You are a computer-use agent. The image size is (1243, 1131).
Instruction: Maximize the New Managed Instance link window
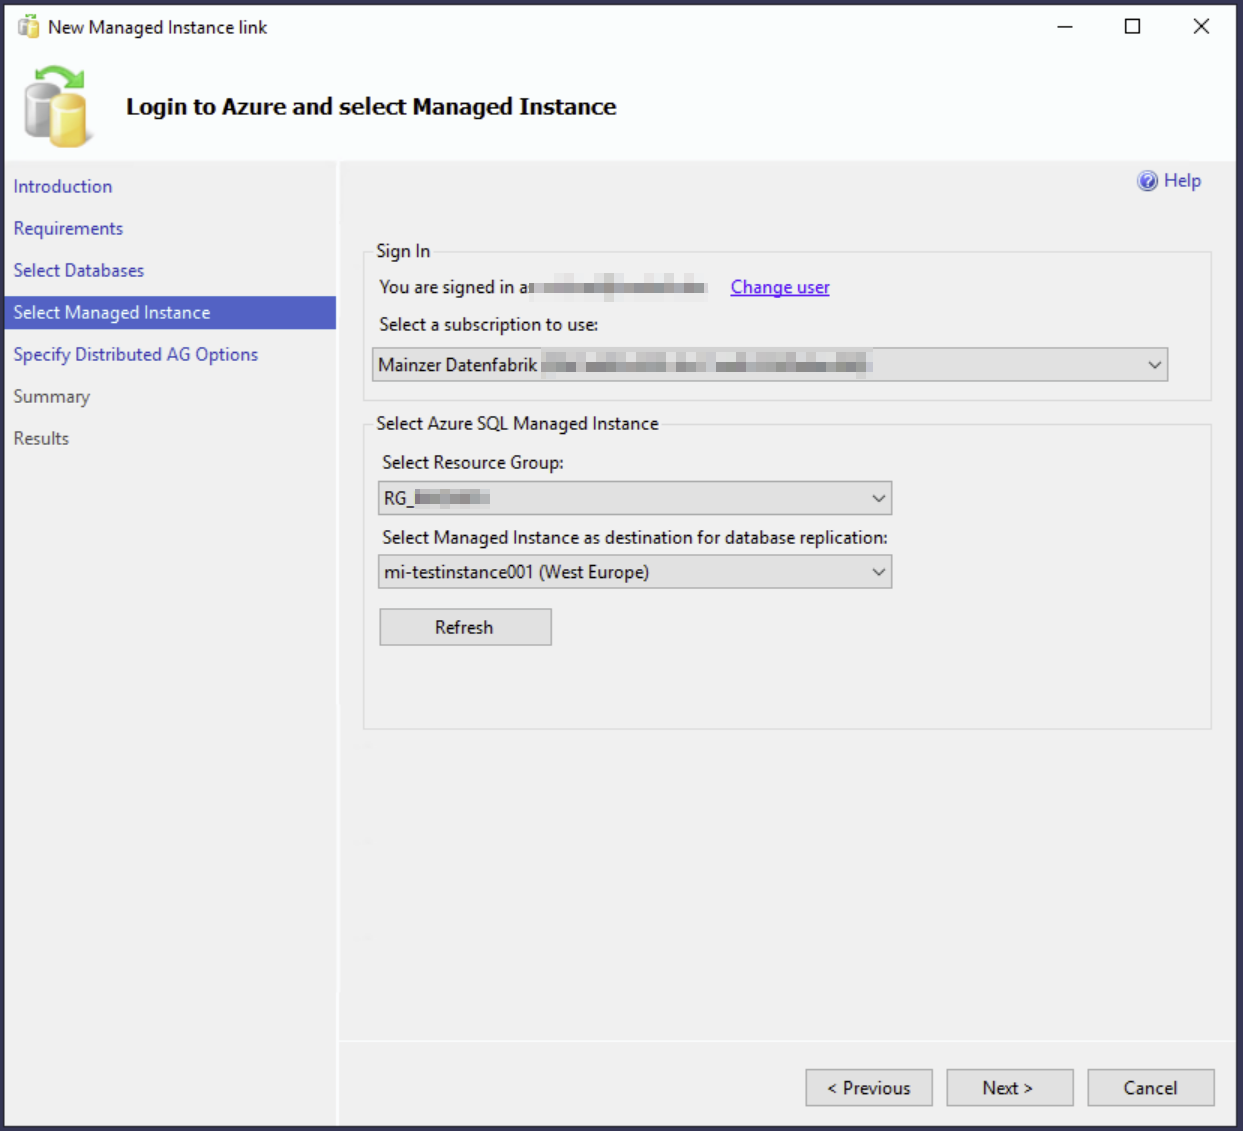click(1132, 27)
